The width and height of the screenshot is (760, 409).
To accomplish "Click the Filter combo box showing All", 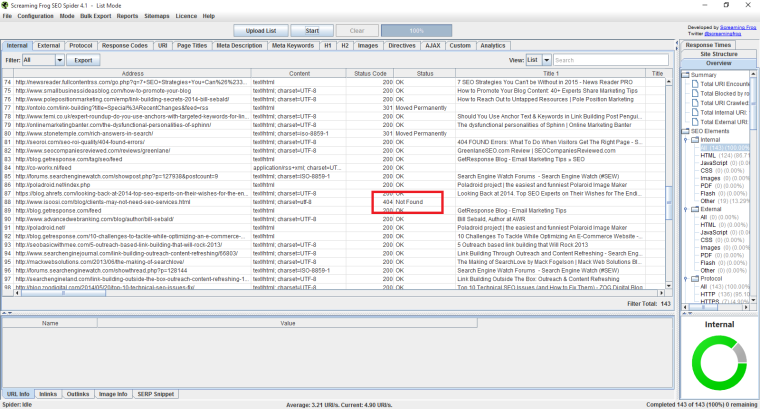I will (x=43, y=60).
